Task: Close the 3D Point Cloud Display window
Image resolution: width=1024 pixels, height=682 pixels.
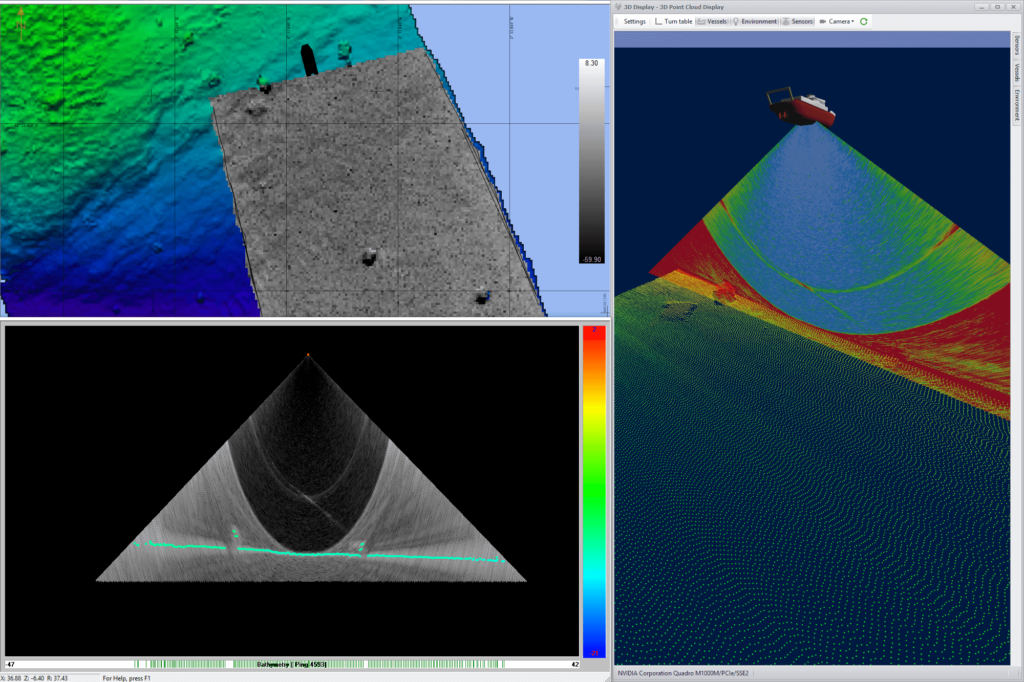Action: [x=1013, y=6]
